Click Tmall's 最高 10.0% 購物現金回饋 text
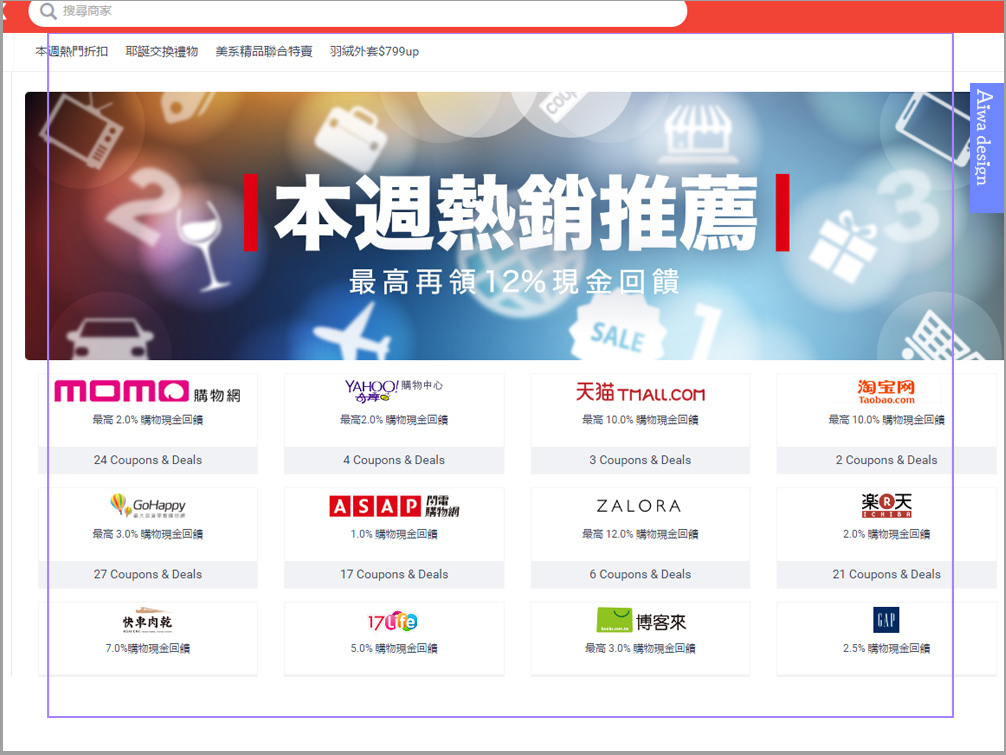1006x755 pixels. coord(640,420)
